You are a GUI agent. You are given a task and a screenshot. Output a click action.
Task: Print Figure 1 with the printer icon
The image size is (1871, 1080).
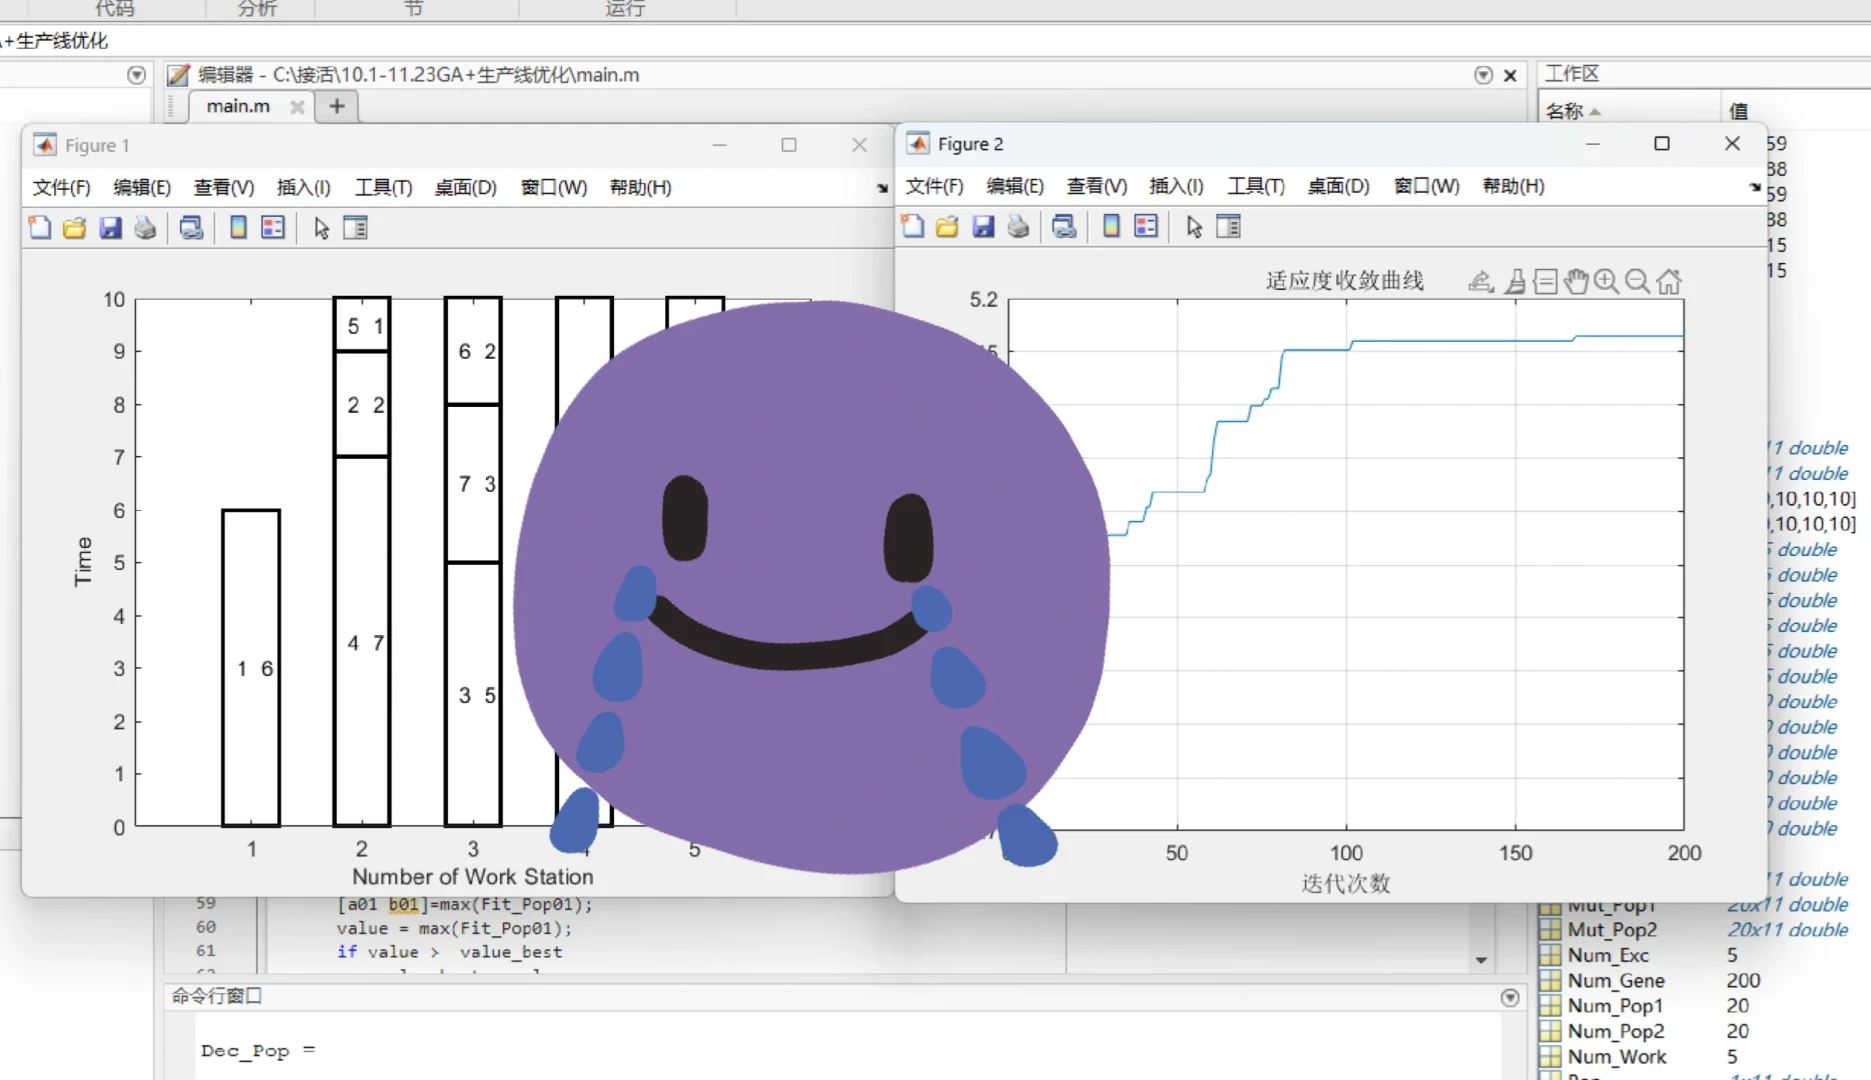click(x=145, y=228)
